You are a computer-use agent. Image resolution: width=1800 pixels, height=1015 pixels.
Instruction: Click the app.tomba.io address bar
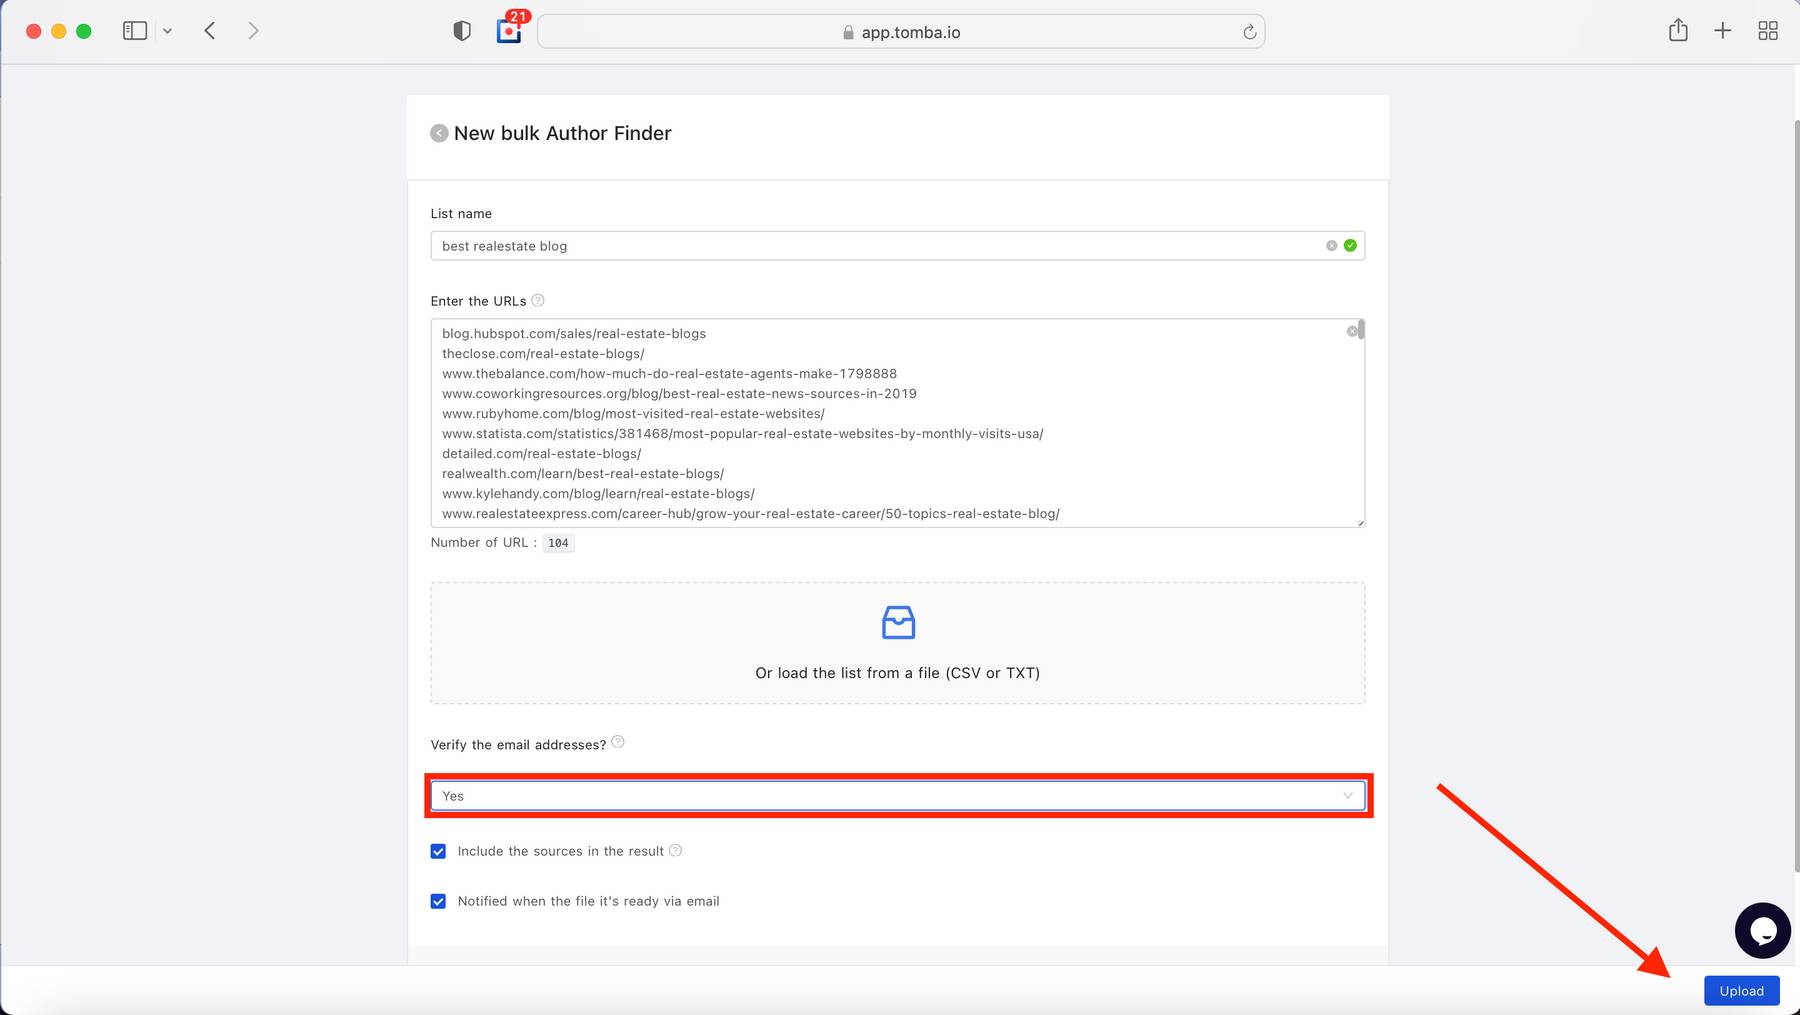(901, 32)
